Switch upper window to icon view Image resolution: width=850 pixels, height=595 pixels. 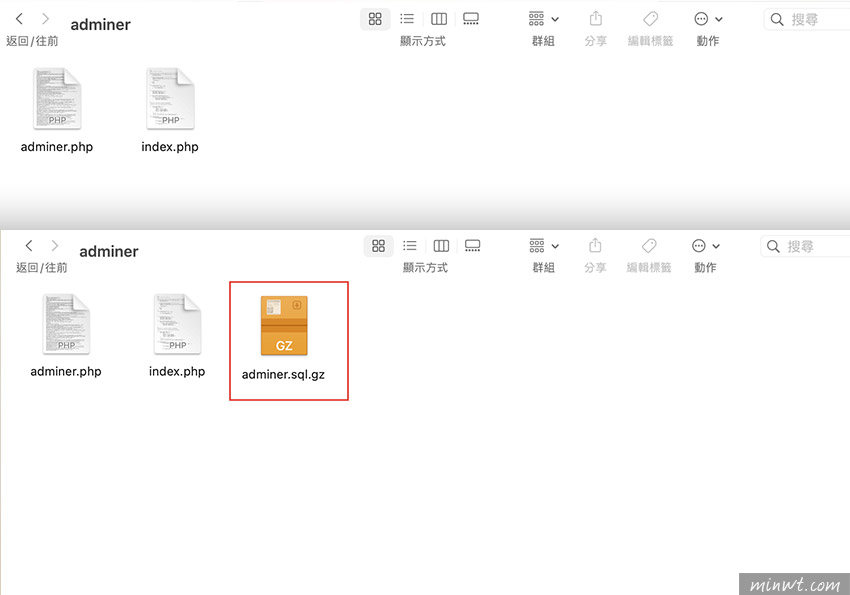coord(375,19)
